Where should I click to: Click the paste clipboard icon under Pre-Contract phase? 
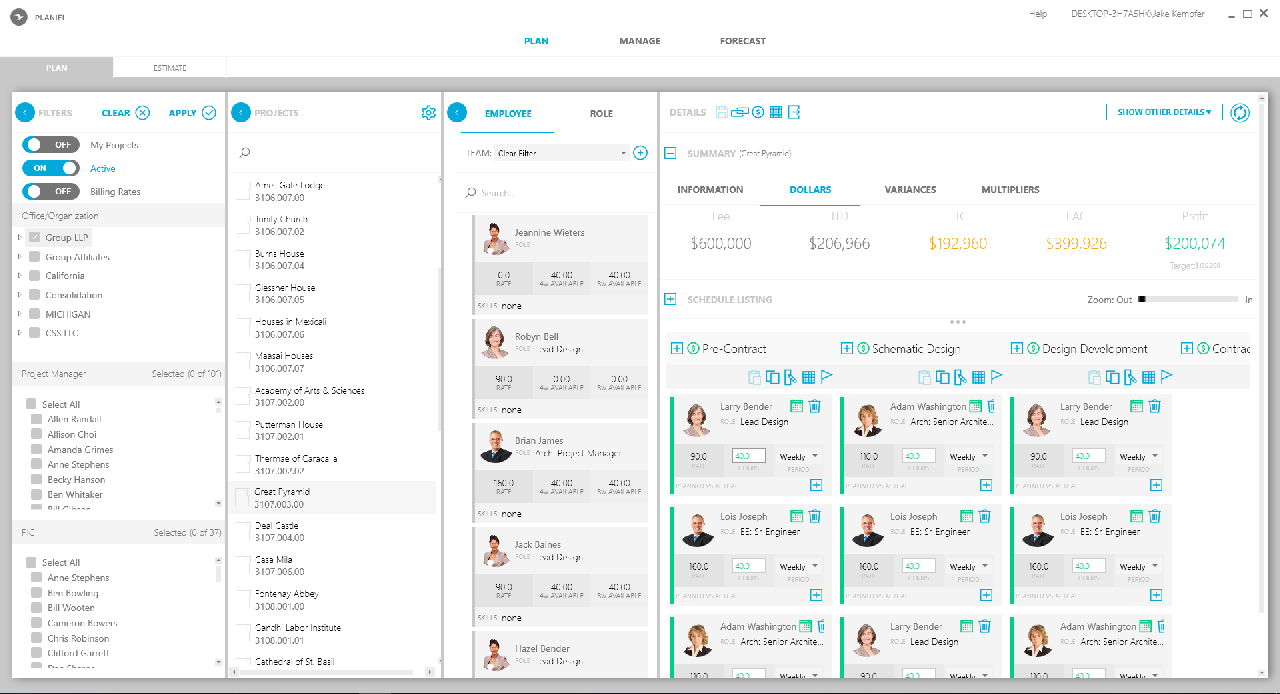[x=754, y=377]
